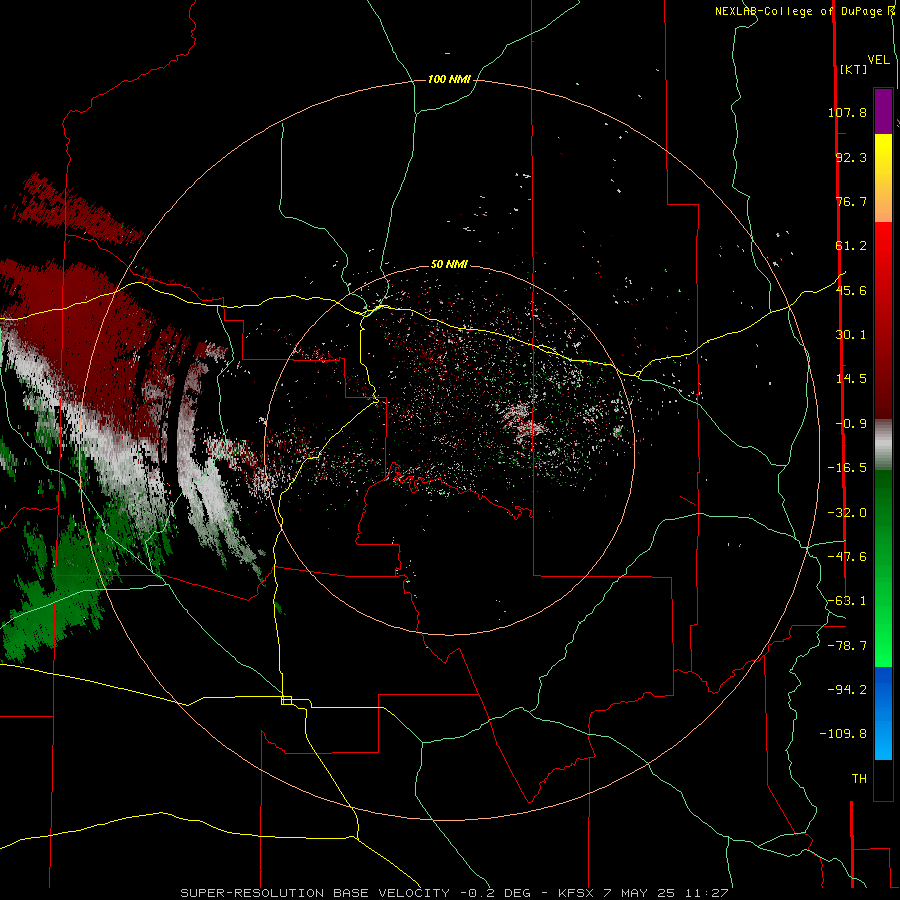Click the small yellow square city marker
Viewport: 900px width, 900px height.
(x=286, y=700)
